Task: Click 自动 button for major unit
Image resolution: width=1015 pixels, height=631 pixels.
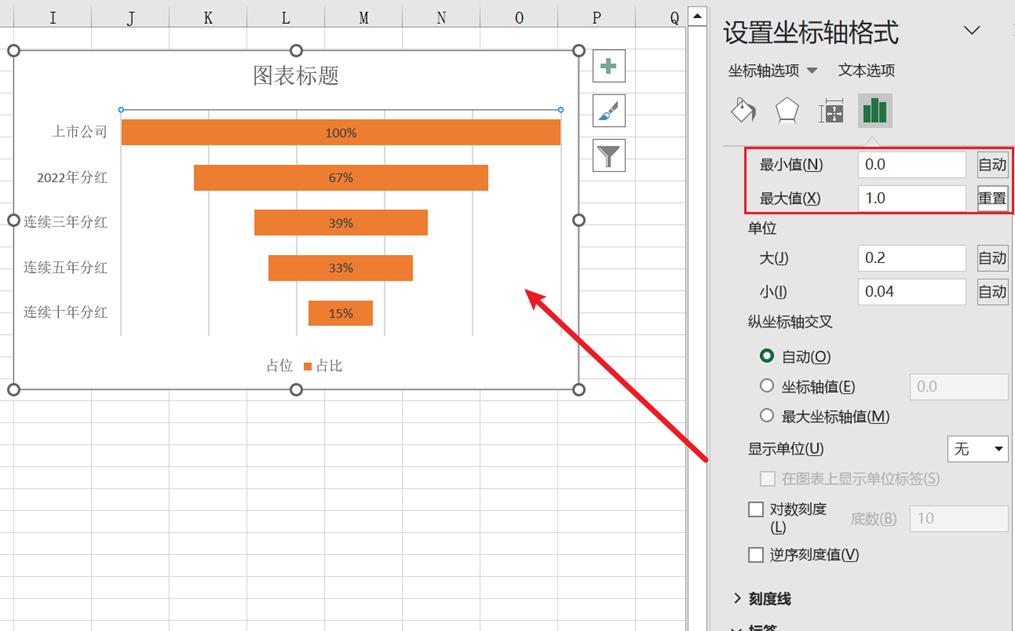Action: 992,258
